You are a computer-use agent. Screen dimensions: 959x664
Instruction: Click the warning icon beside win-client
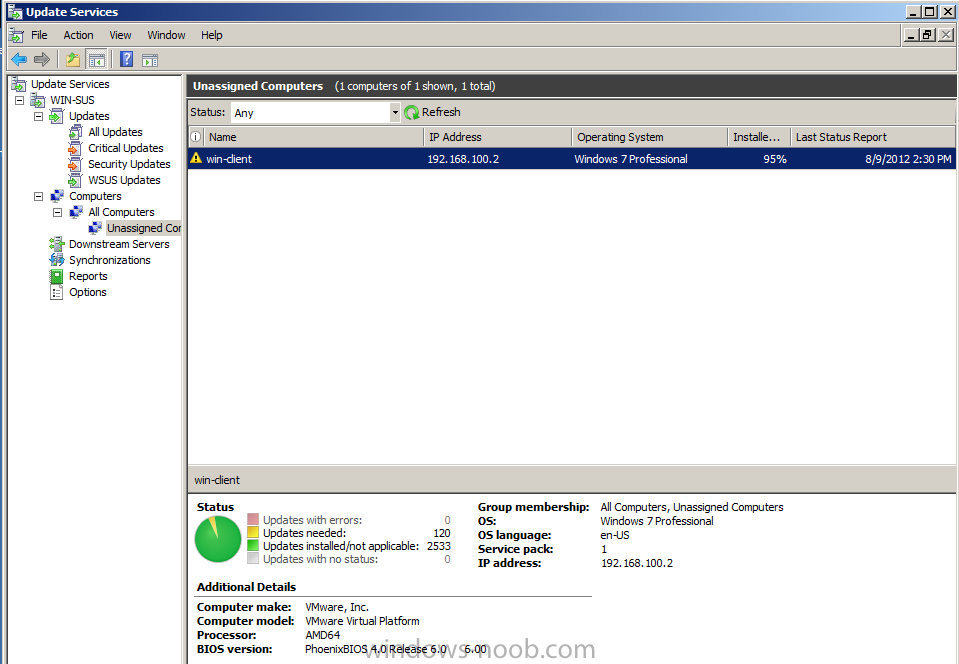(x=196, y=158)
